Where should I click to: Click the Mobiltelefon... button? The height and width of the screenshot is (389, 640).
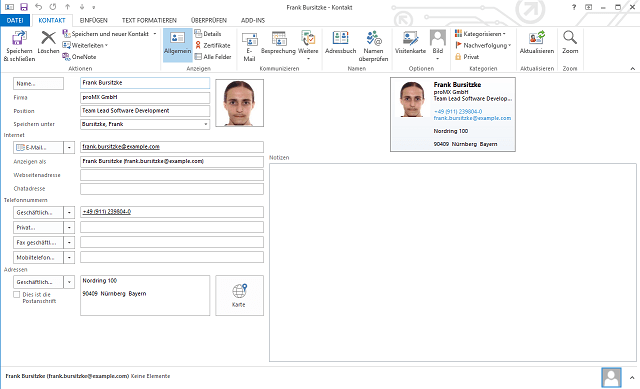tap(38, 258)
